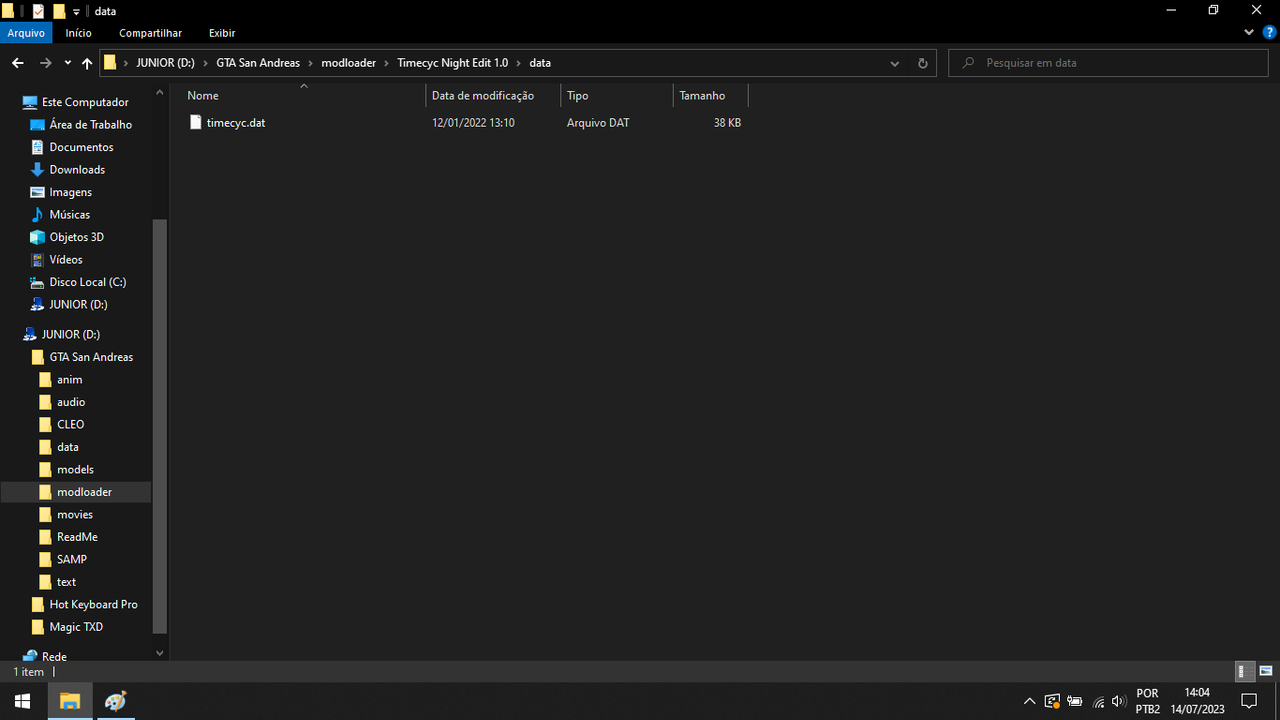
Task: Click the navigation pane scrollbar
Action: [160, 425]
